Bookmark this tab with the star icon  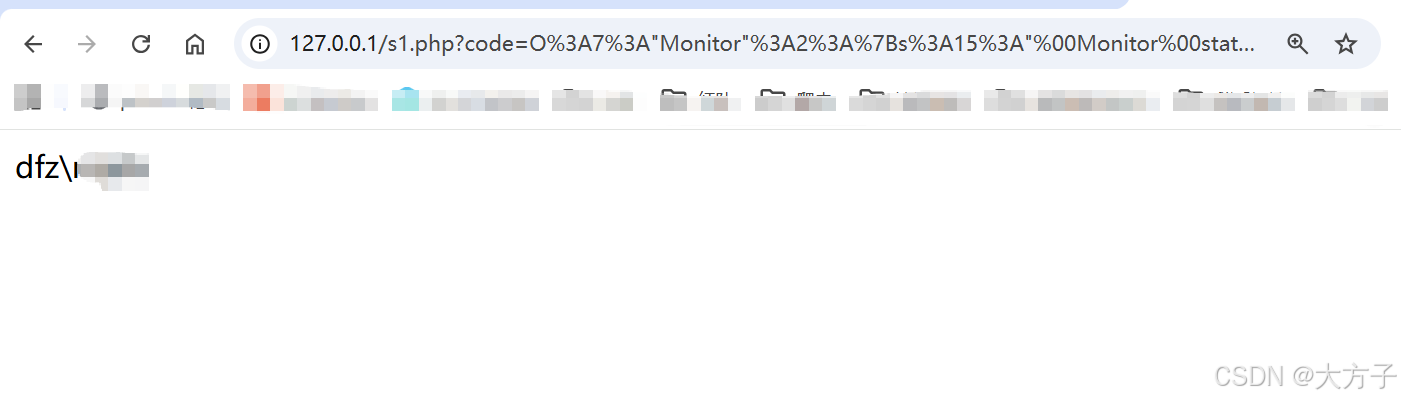tap(1346, 44)
